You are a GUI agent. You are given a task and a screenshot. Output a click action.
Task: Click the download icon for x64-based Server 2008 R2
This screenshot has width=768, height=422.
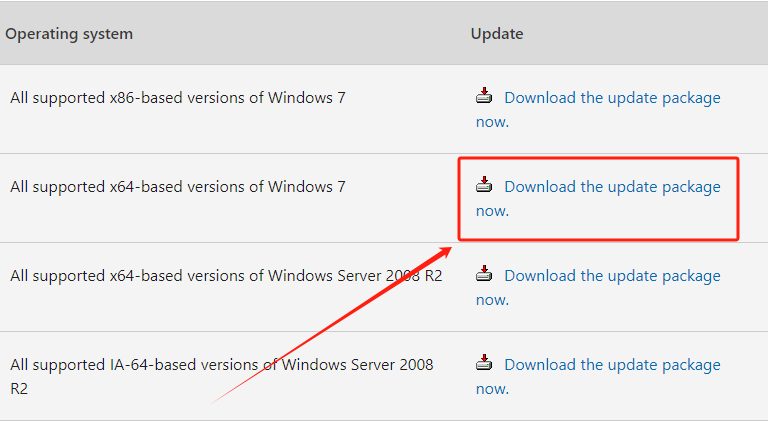click(x=484, y=274)
